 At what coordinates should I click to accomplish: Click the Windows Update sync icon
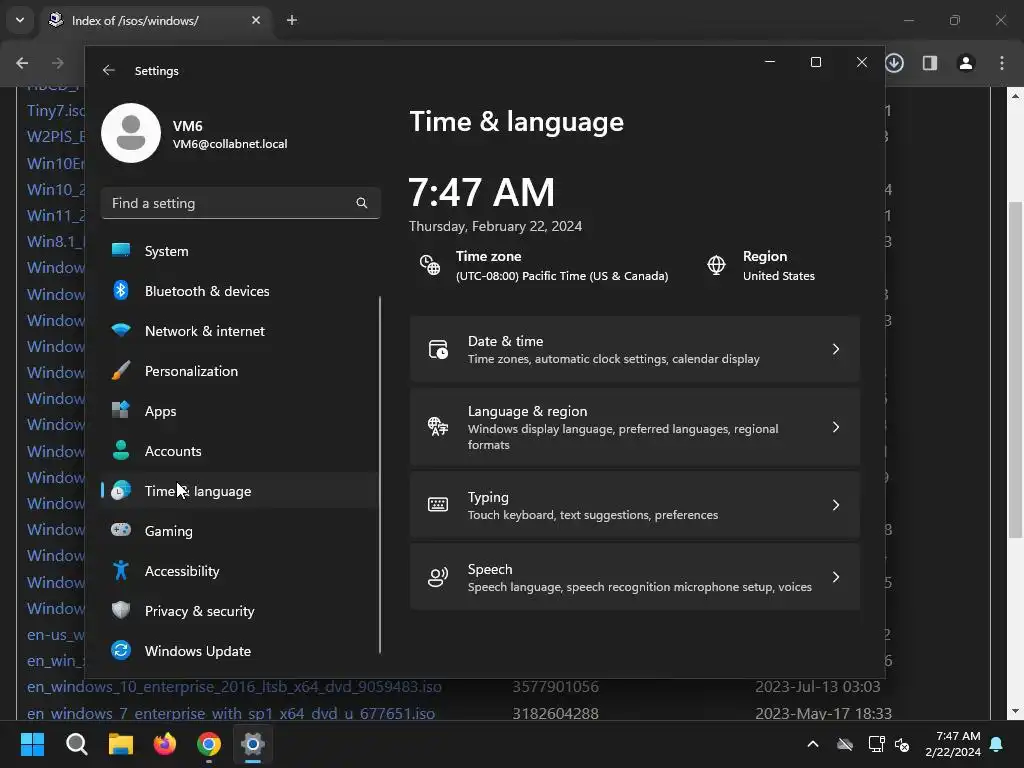121,650
